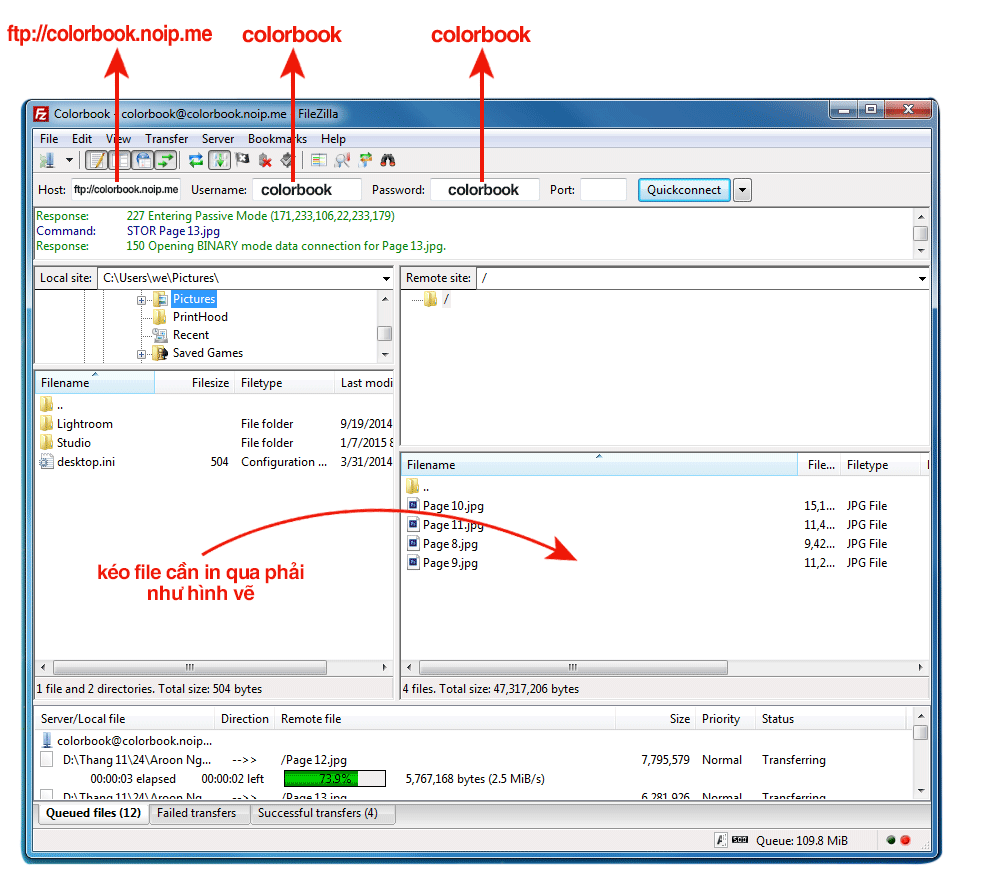Click the synchronized browsing toolbar icon
Screen dimensions: 982x881
point(365,160)
